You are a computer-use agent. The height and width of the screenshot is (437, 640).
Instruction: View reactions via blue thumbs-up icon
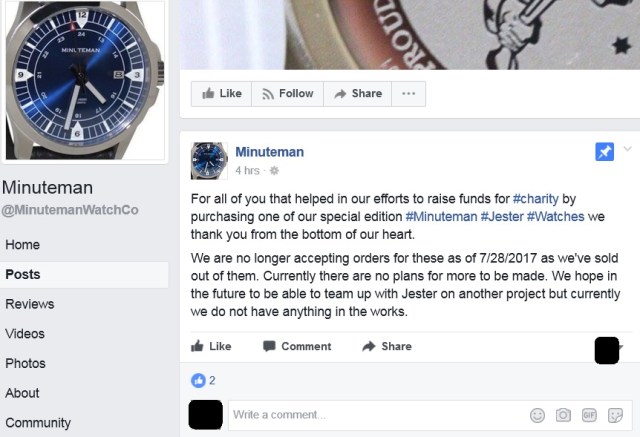tap(198, 380)
